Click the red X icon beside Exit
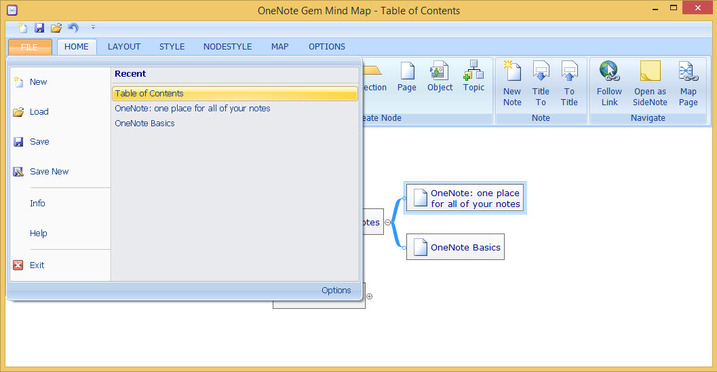 18,265
